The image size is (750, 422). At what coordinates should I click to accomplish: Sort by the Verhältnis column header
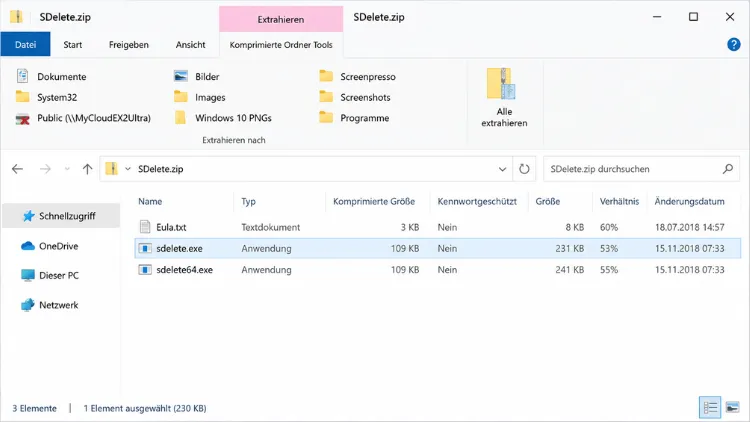[x=619, y=201]
